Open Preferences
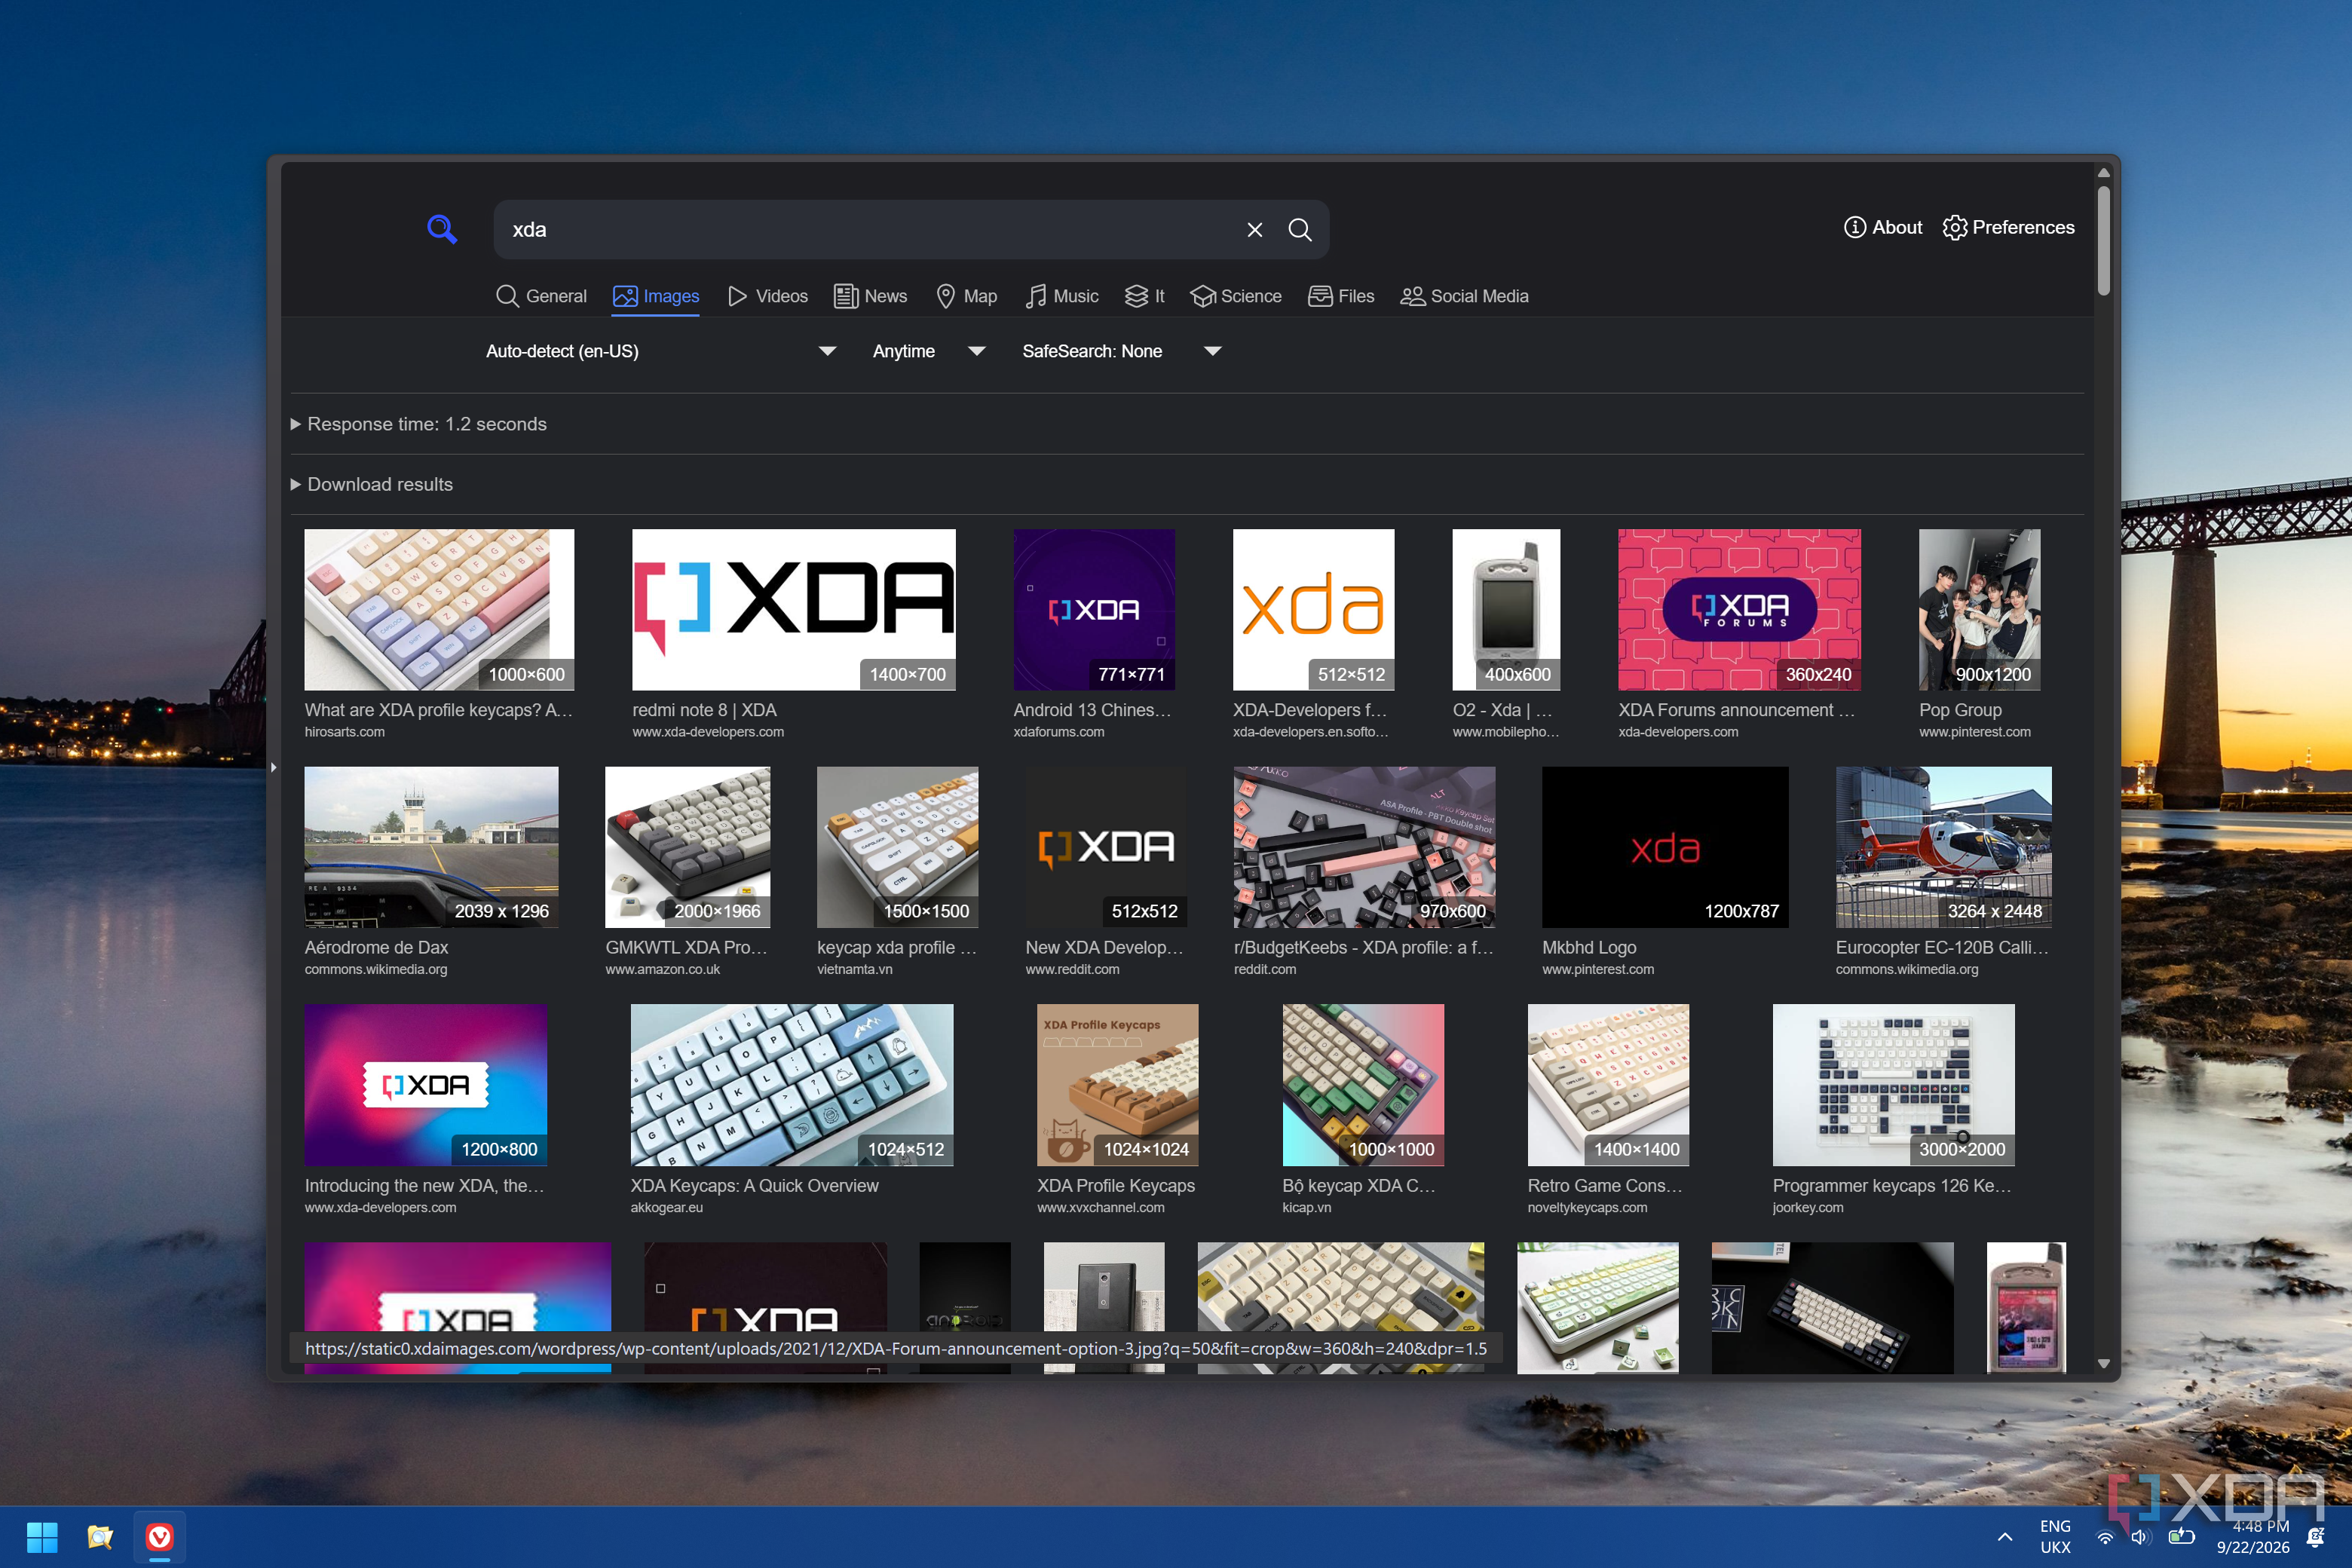The image size is (2352, 1568). pyautogui.click(x=2008, y=227)
